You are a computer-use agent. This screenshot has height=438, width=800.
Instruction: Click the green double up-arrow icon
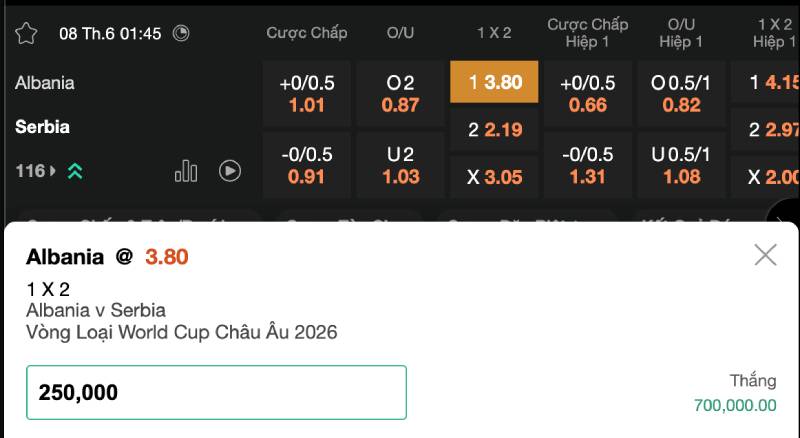click(75, 171)
